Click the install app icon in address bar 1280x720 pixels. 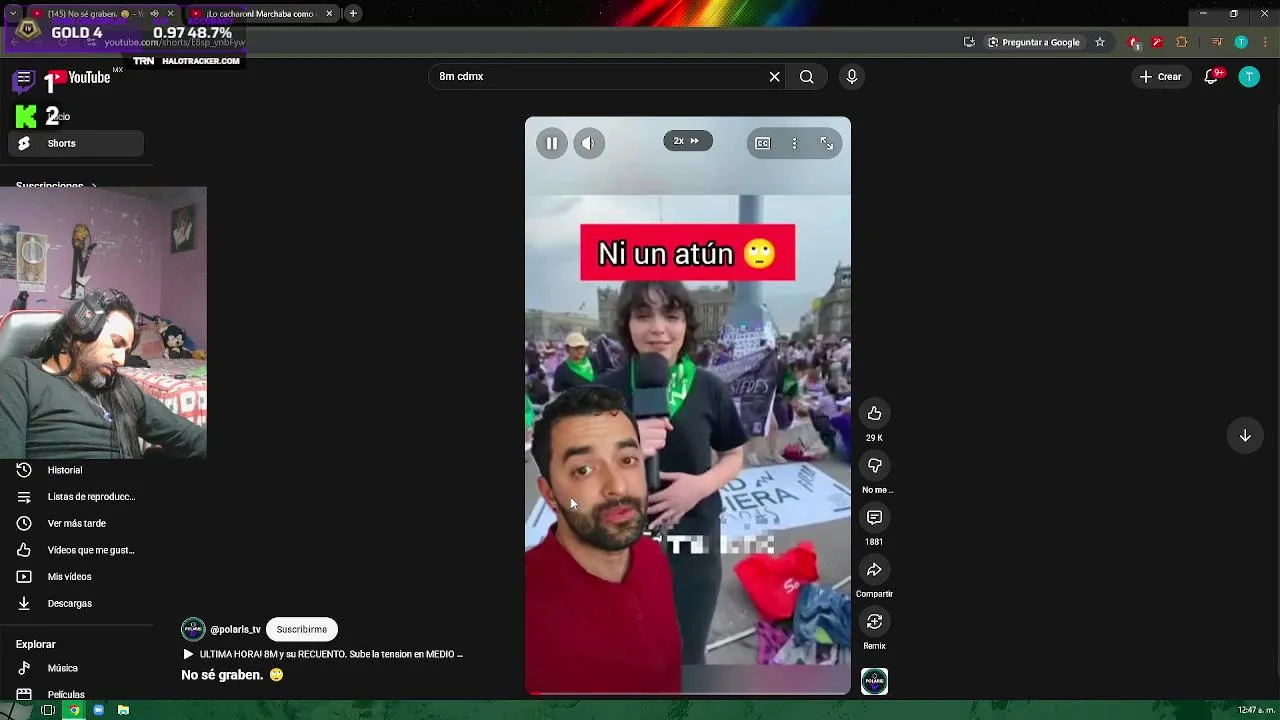[x=969, y=42]
